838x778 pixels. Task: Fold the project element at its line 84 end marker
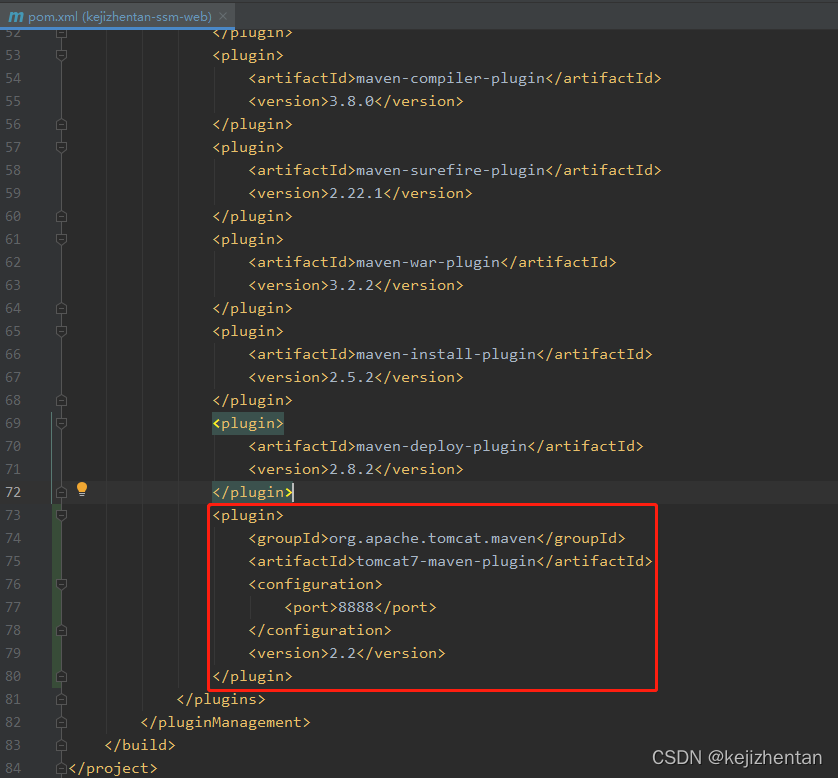(x=61, y=768)
